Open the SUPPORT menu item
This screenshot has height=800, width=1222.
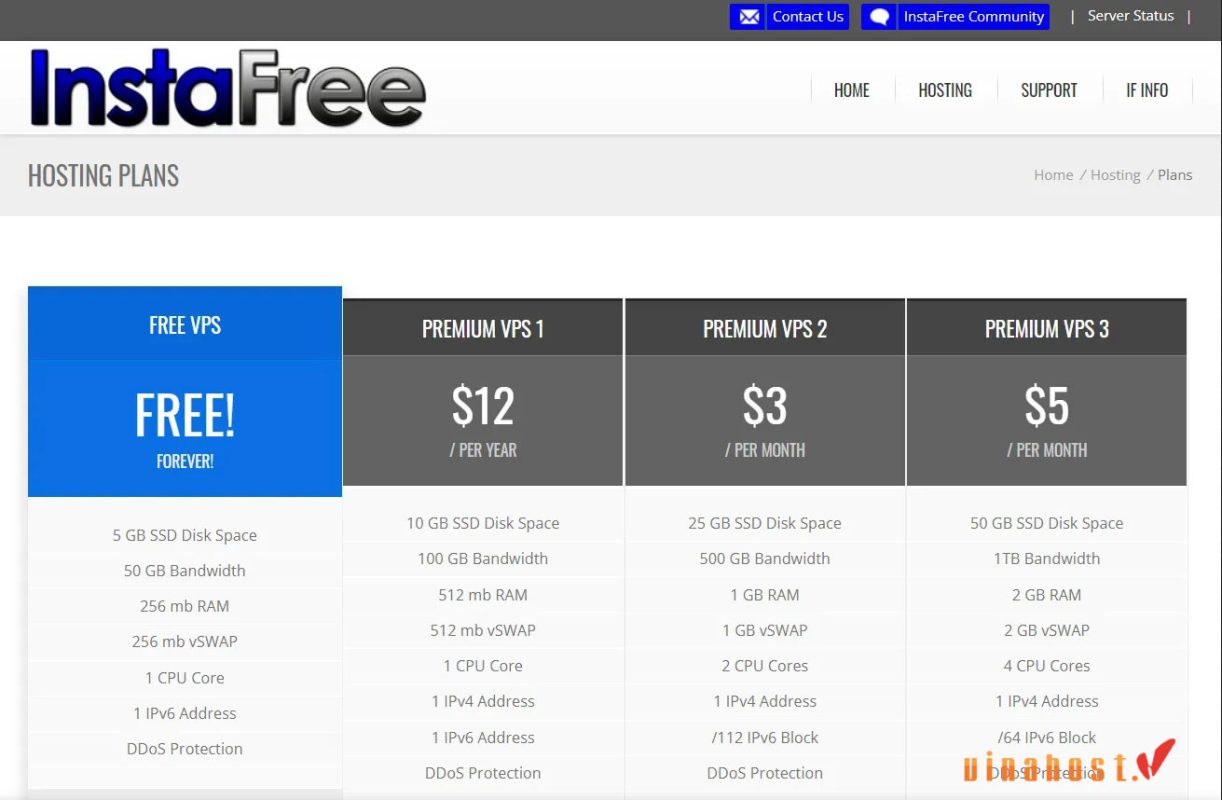1048,90
